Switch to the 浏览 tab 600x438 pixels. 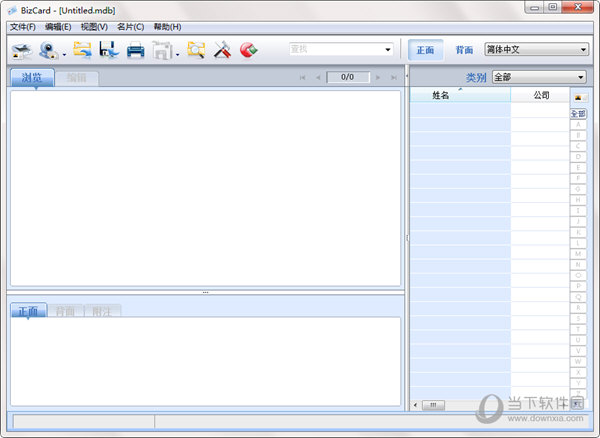click(x=32, y=78)
